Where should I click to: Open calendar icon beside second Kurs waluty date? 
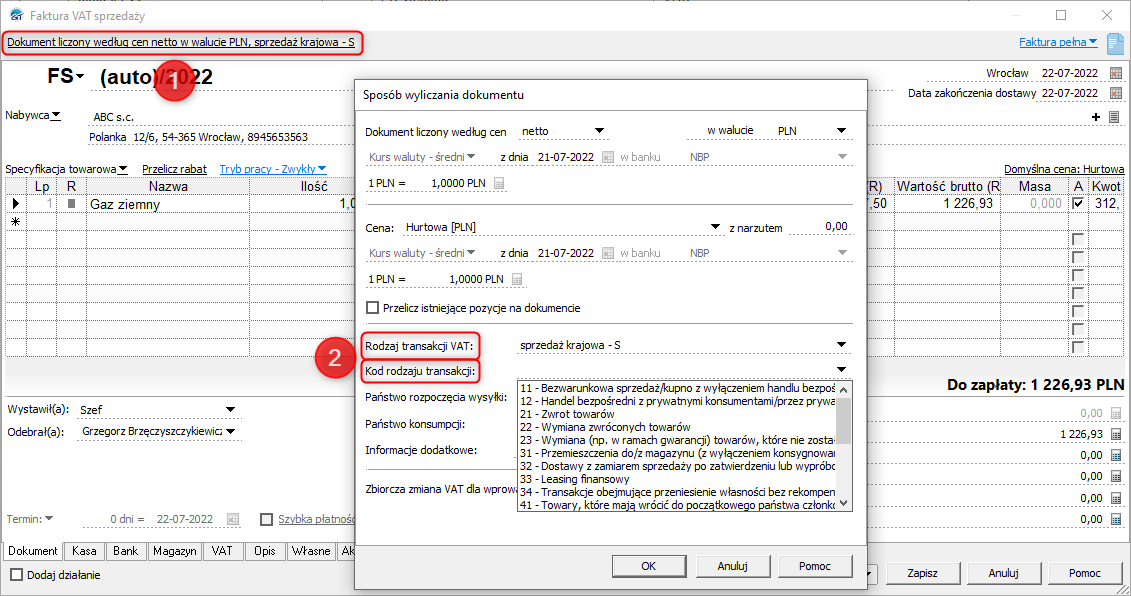click(607, 253)
